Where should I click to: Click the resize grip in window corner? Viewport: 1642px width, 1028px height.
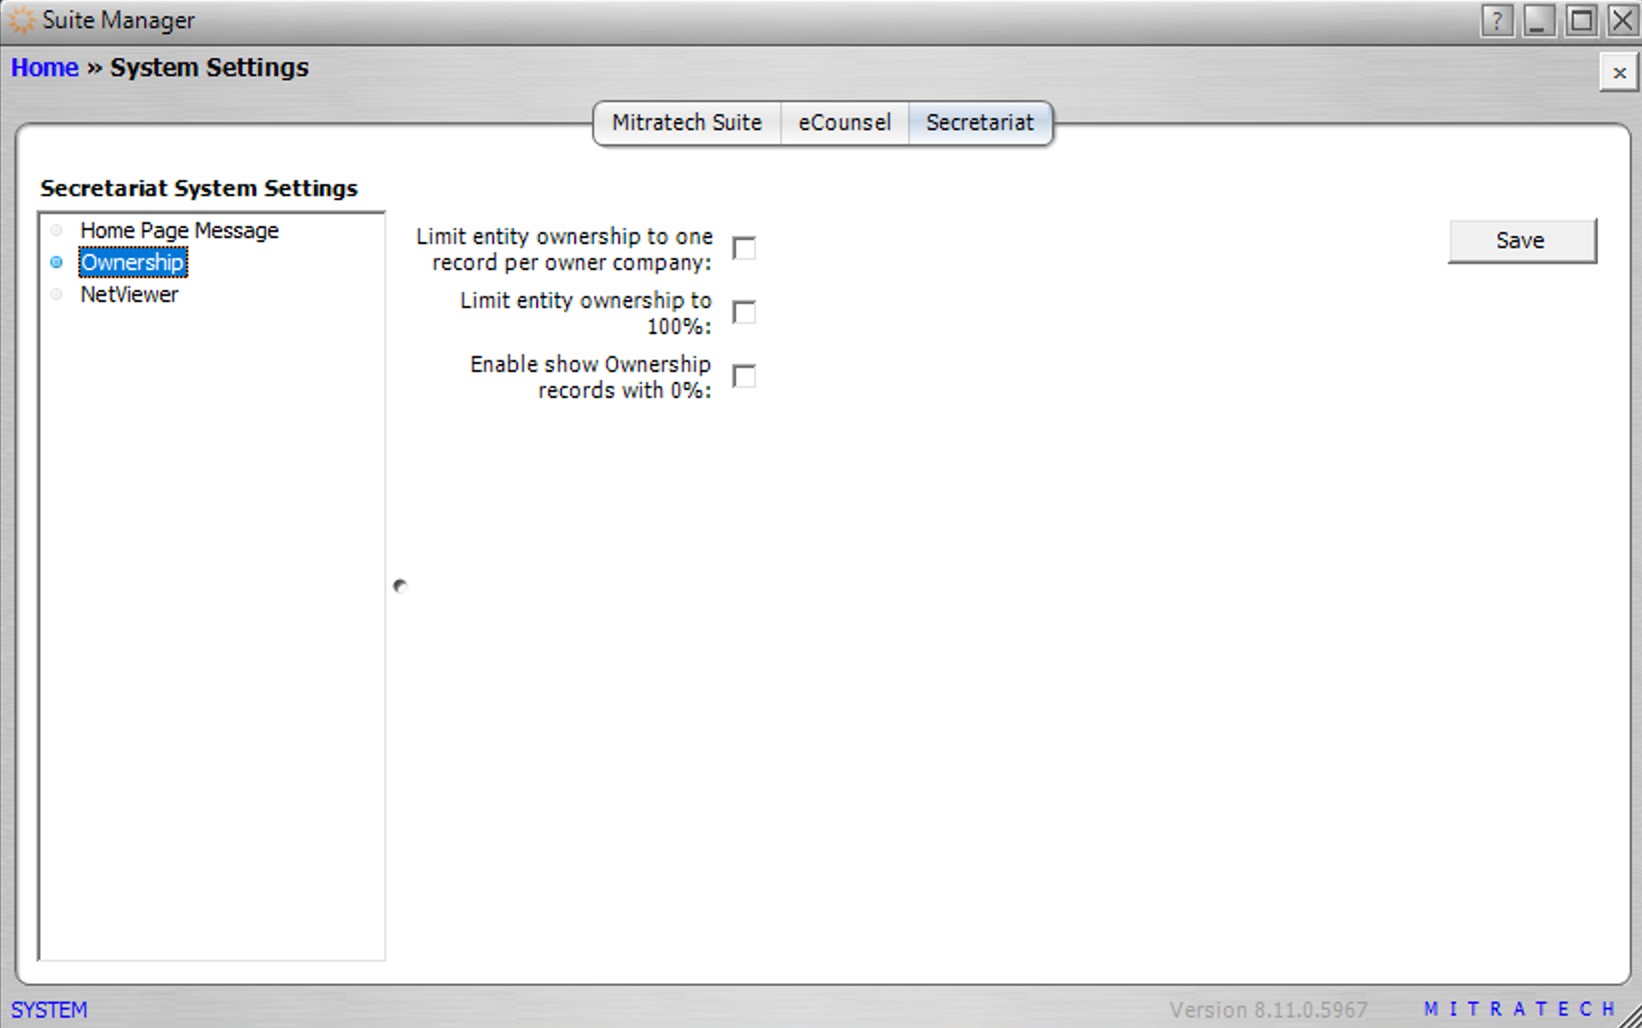tap(1630, 1016)
